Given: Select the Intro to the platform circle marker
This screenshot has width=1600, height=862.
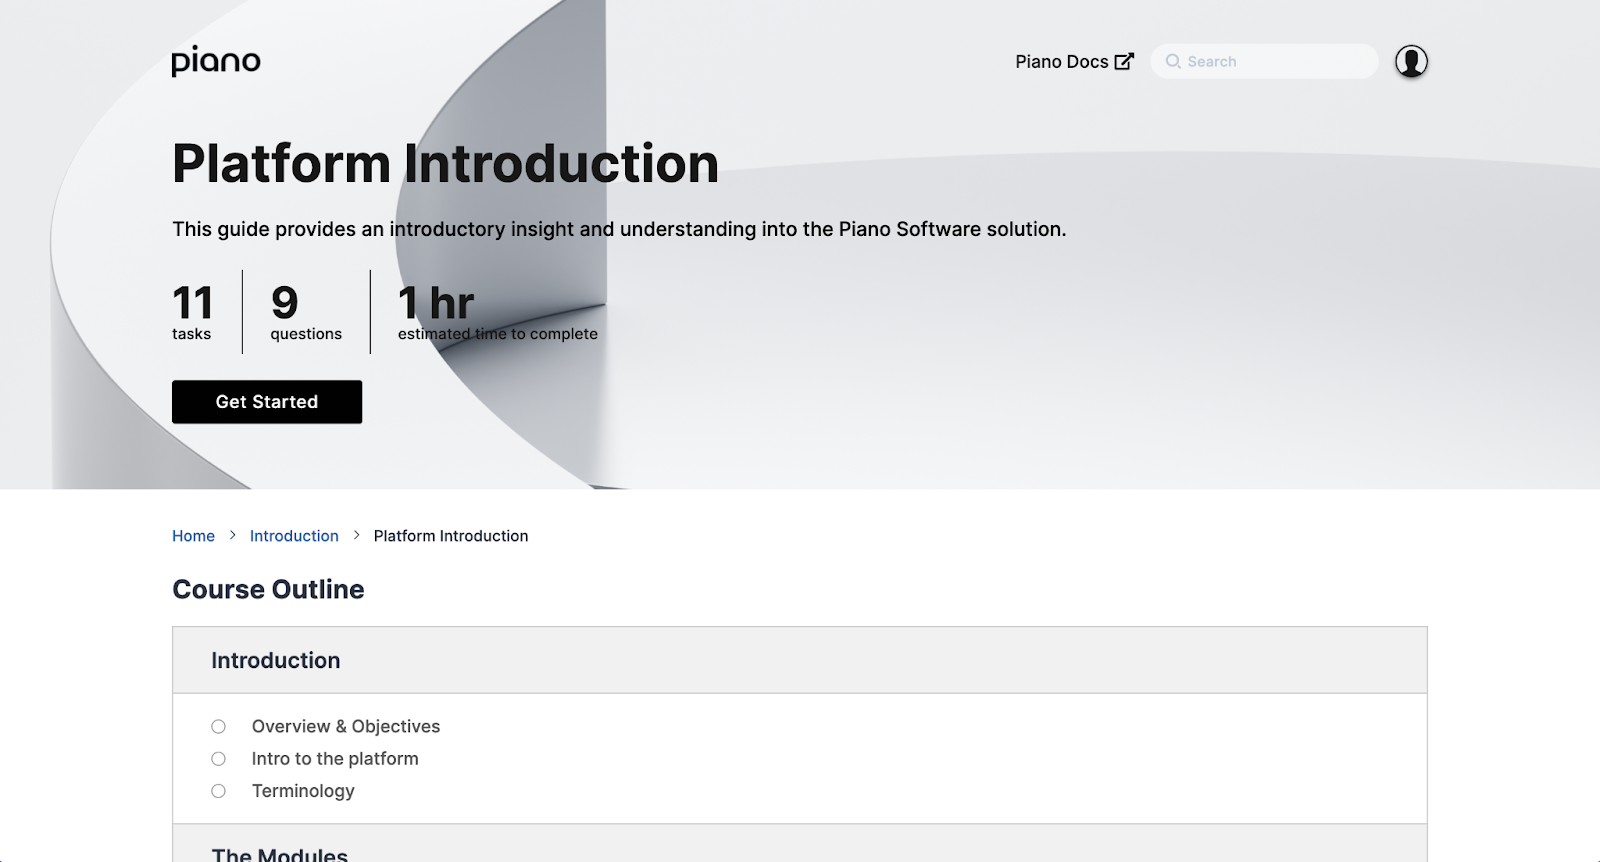Looking at the screenshot, I should click(218, 759).
